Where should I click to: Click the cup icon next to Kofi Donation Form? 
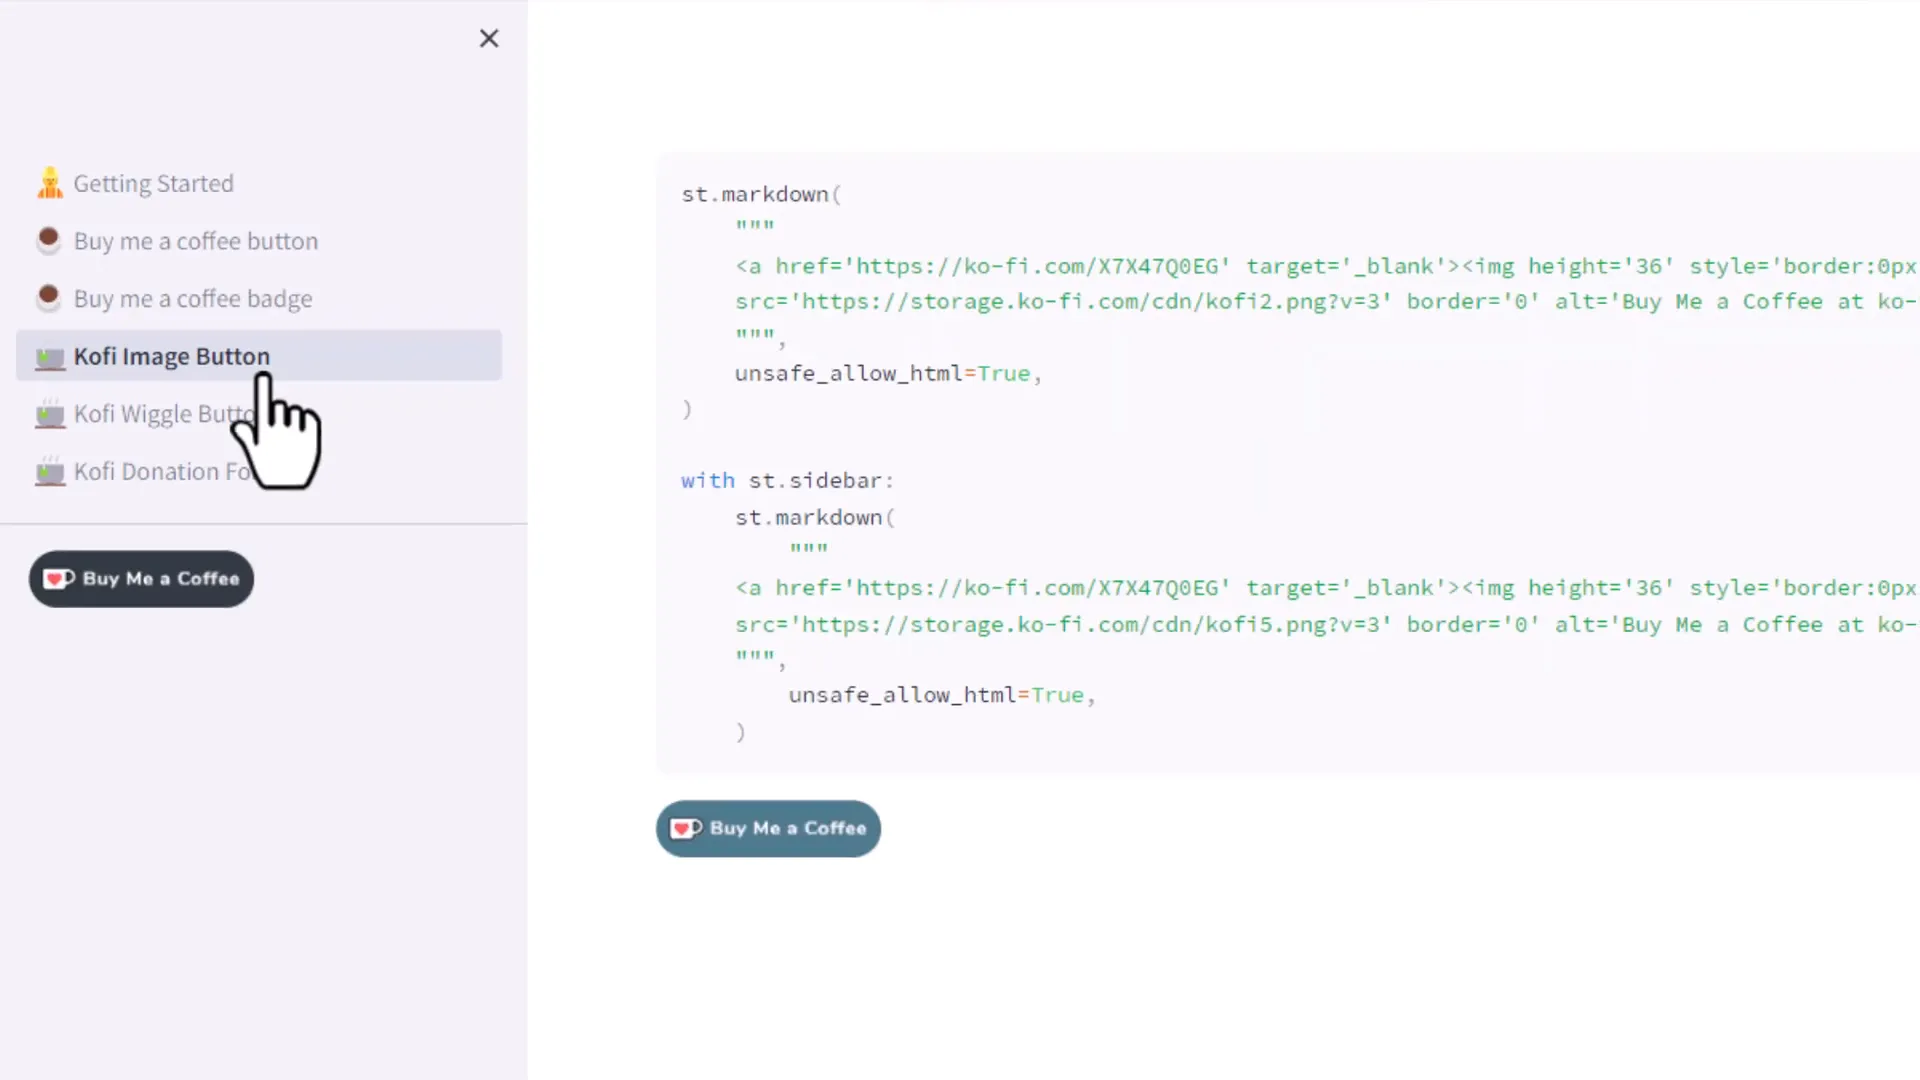(x=50, y=471)
